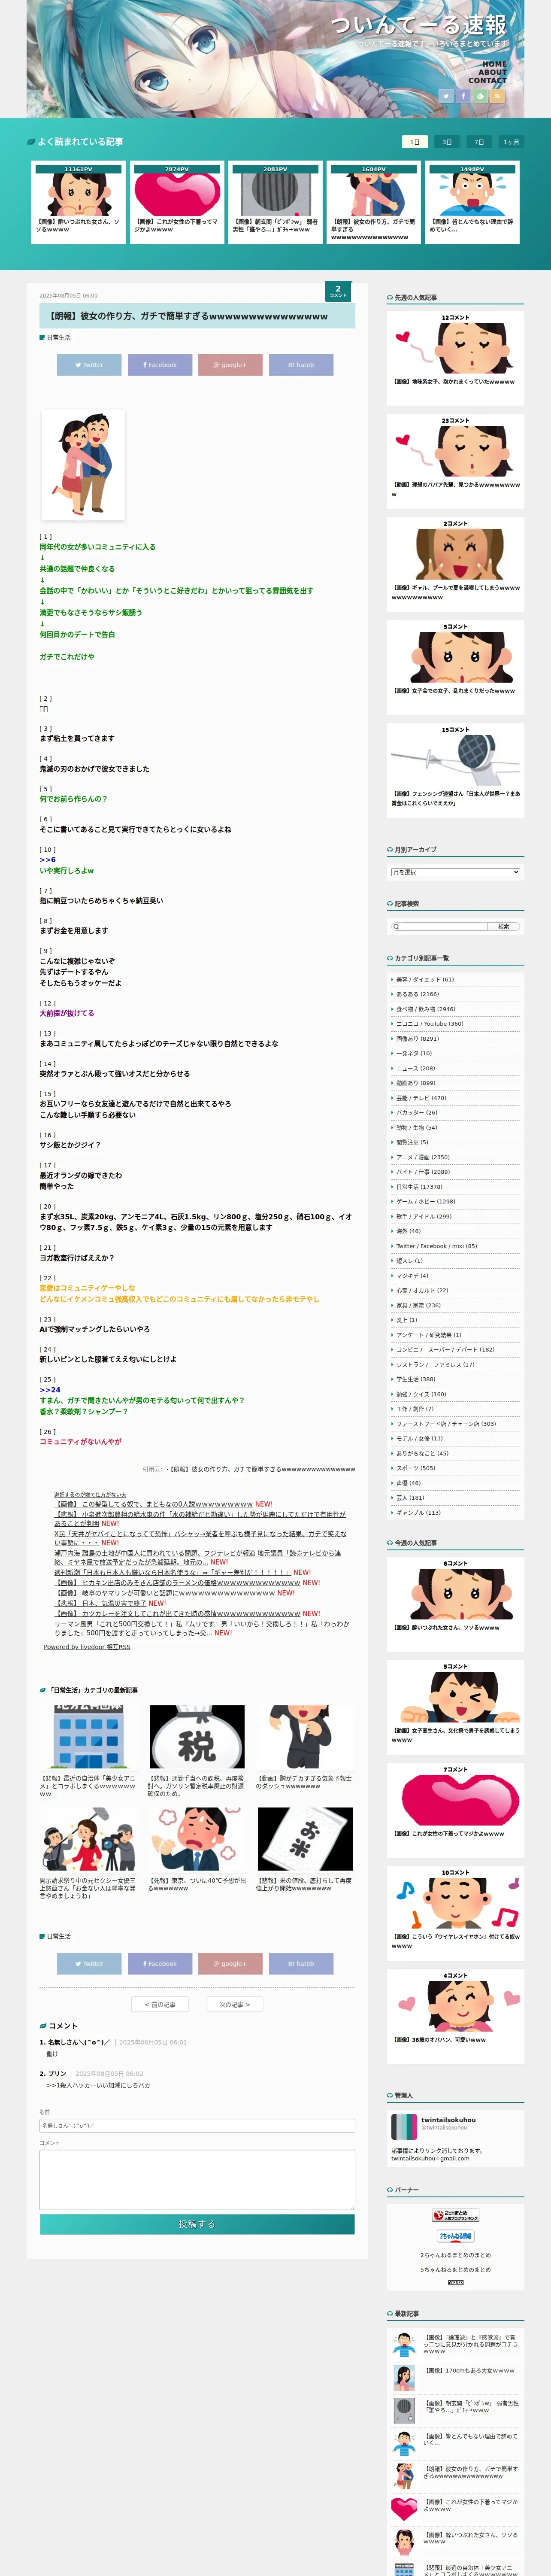Click the comment count badge on article
The width and height of the screenshot is (551, 2576).
click(x=338, y=291)
